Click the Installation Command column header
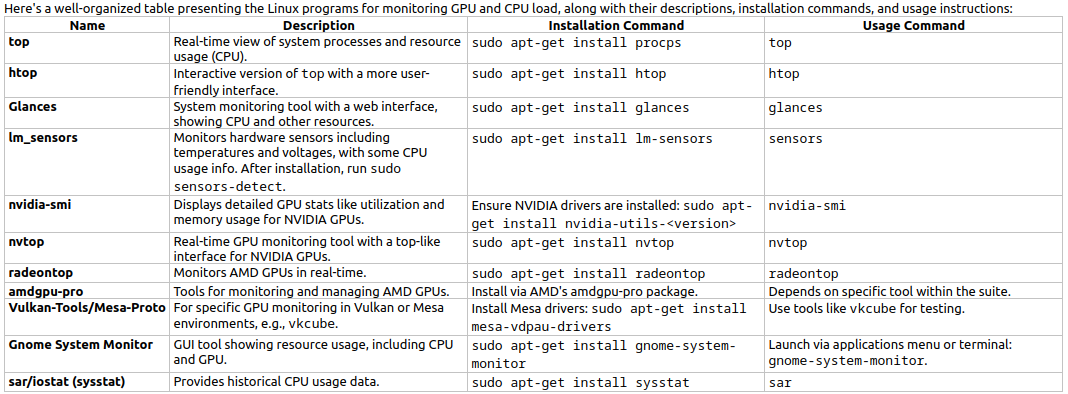 click(616, 26)
